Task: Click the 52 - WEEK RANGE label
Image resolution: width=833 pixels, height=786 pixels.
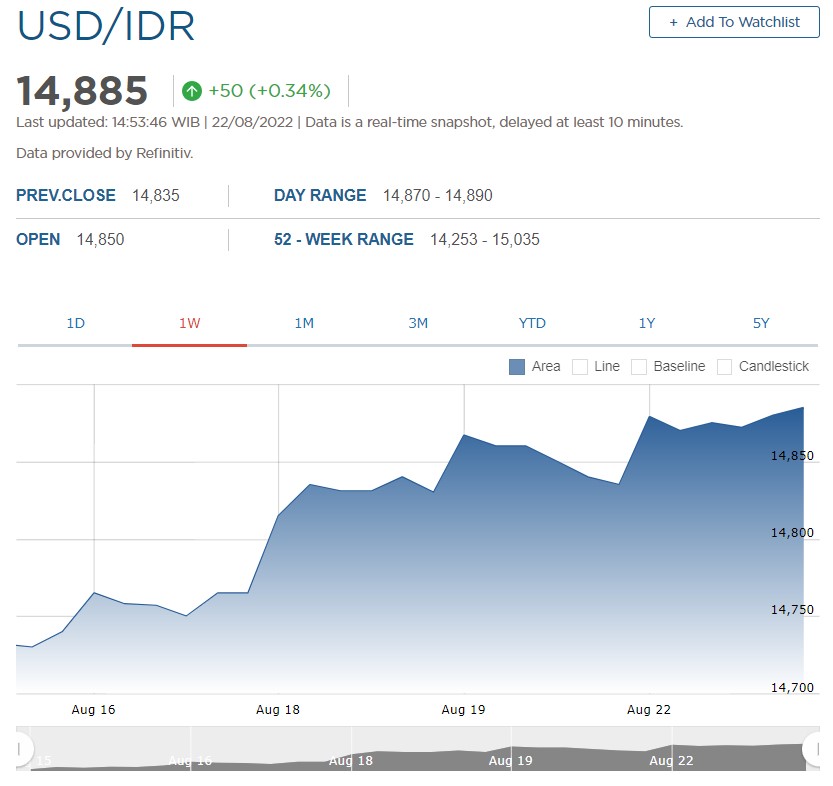Action: click(343, 240)
